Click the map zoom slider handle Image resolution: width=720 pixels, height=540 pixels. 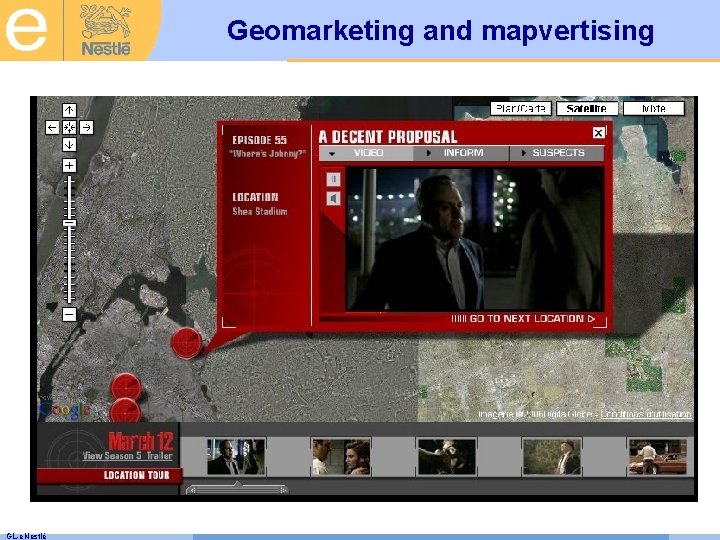point(69,223)
